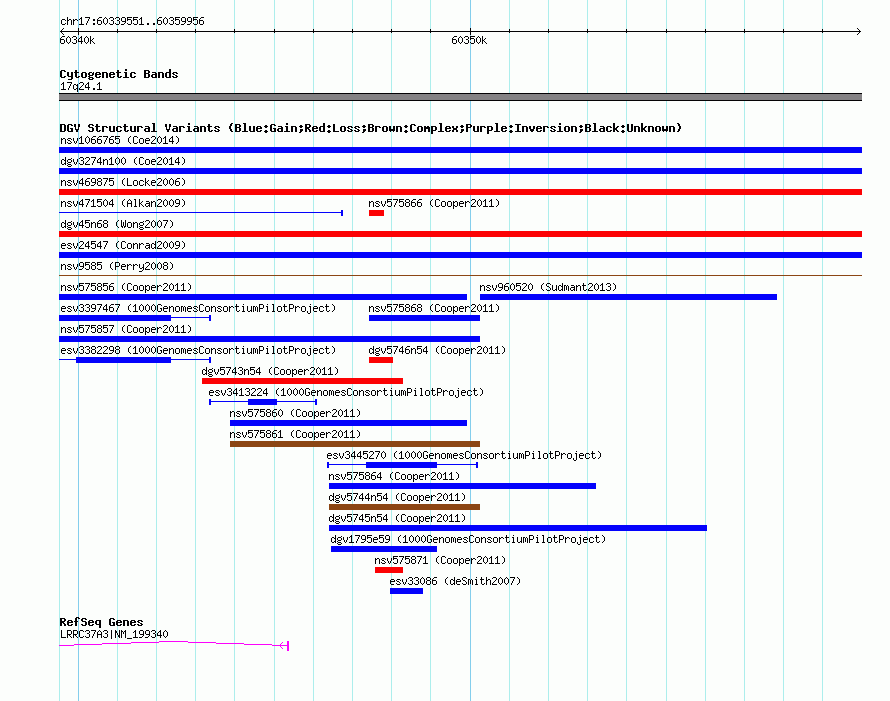
Task: Click the Cytogenetic Bands track title
Action: tap(119, 74)
